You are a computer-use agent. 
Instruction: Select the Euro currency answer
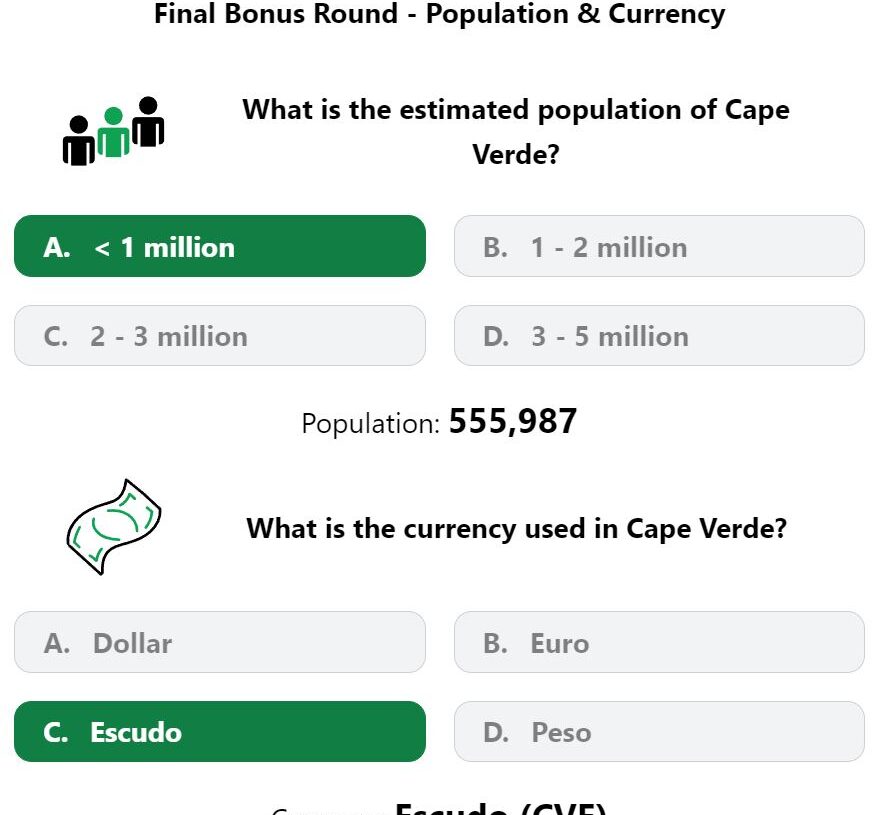pyautogui.click(x=659, y=642)
